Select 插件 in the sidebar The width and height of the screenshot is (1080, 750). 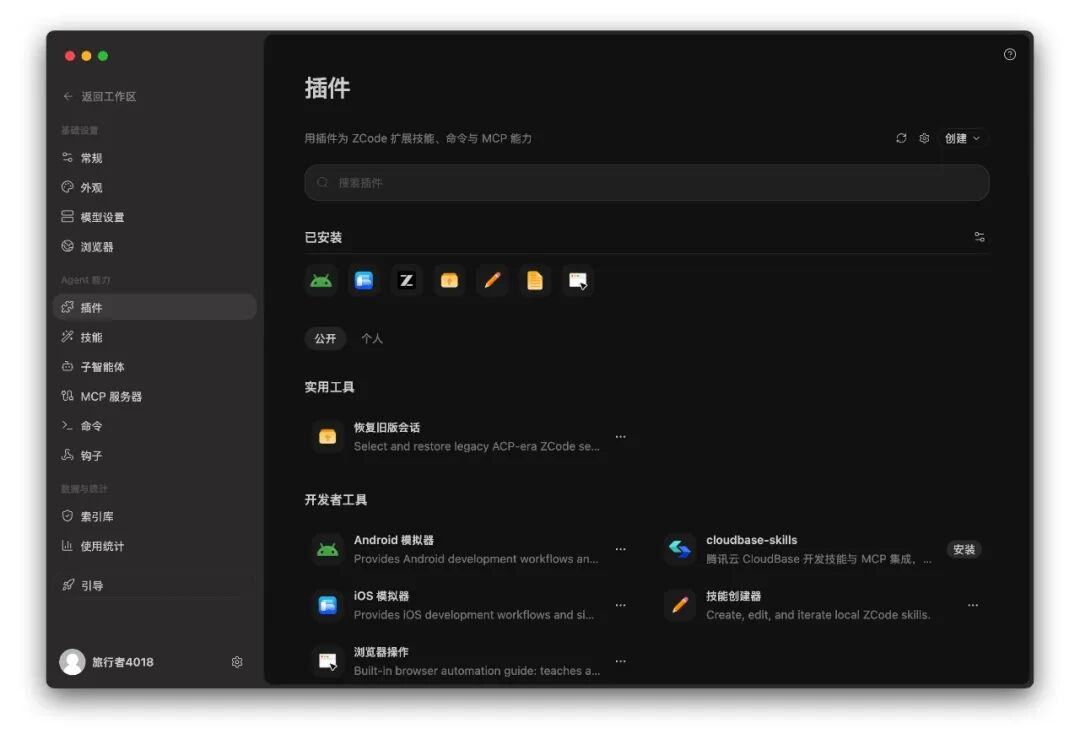point(154,307)
